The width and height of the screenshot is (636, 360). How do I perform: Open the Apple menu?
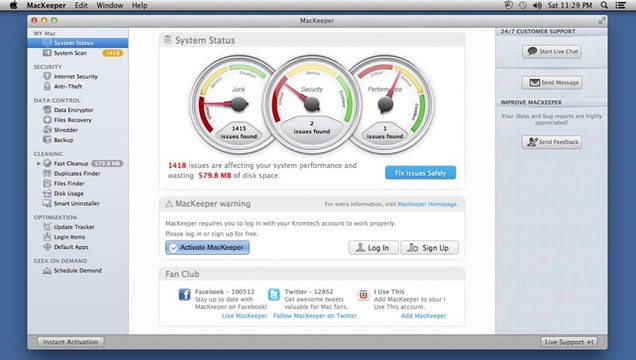(x=13, y=5)
